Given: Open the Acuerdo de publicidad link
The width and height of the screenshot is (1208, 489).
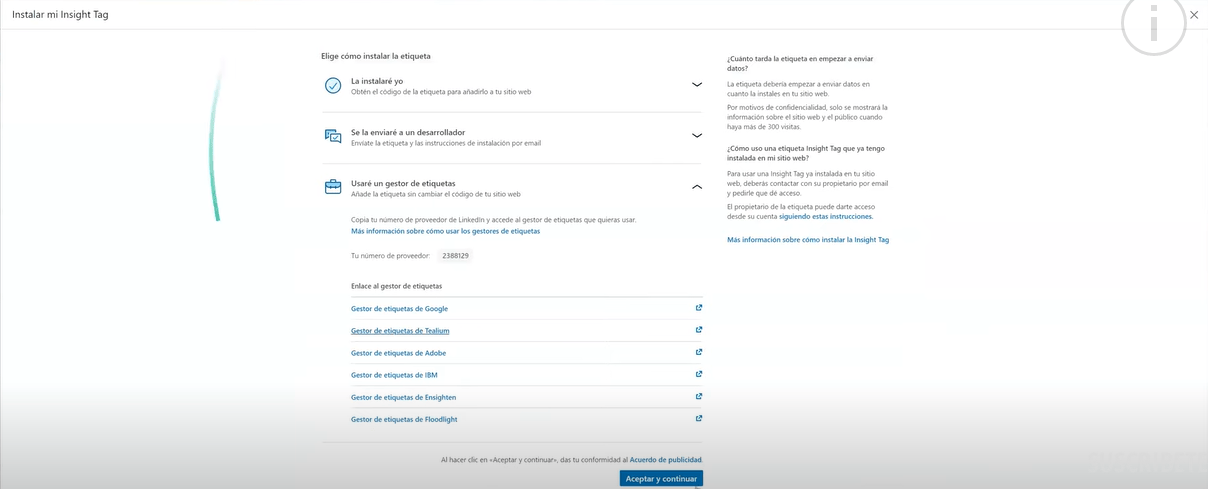Looking at the screenshot, I should click(666, 460).
